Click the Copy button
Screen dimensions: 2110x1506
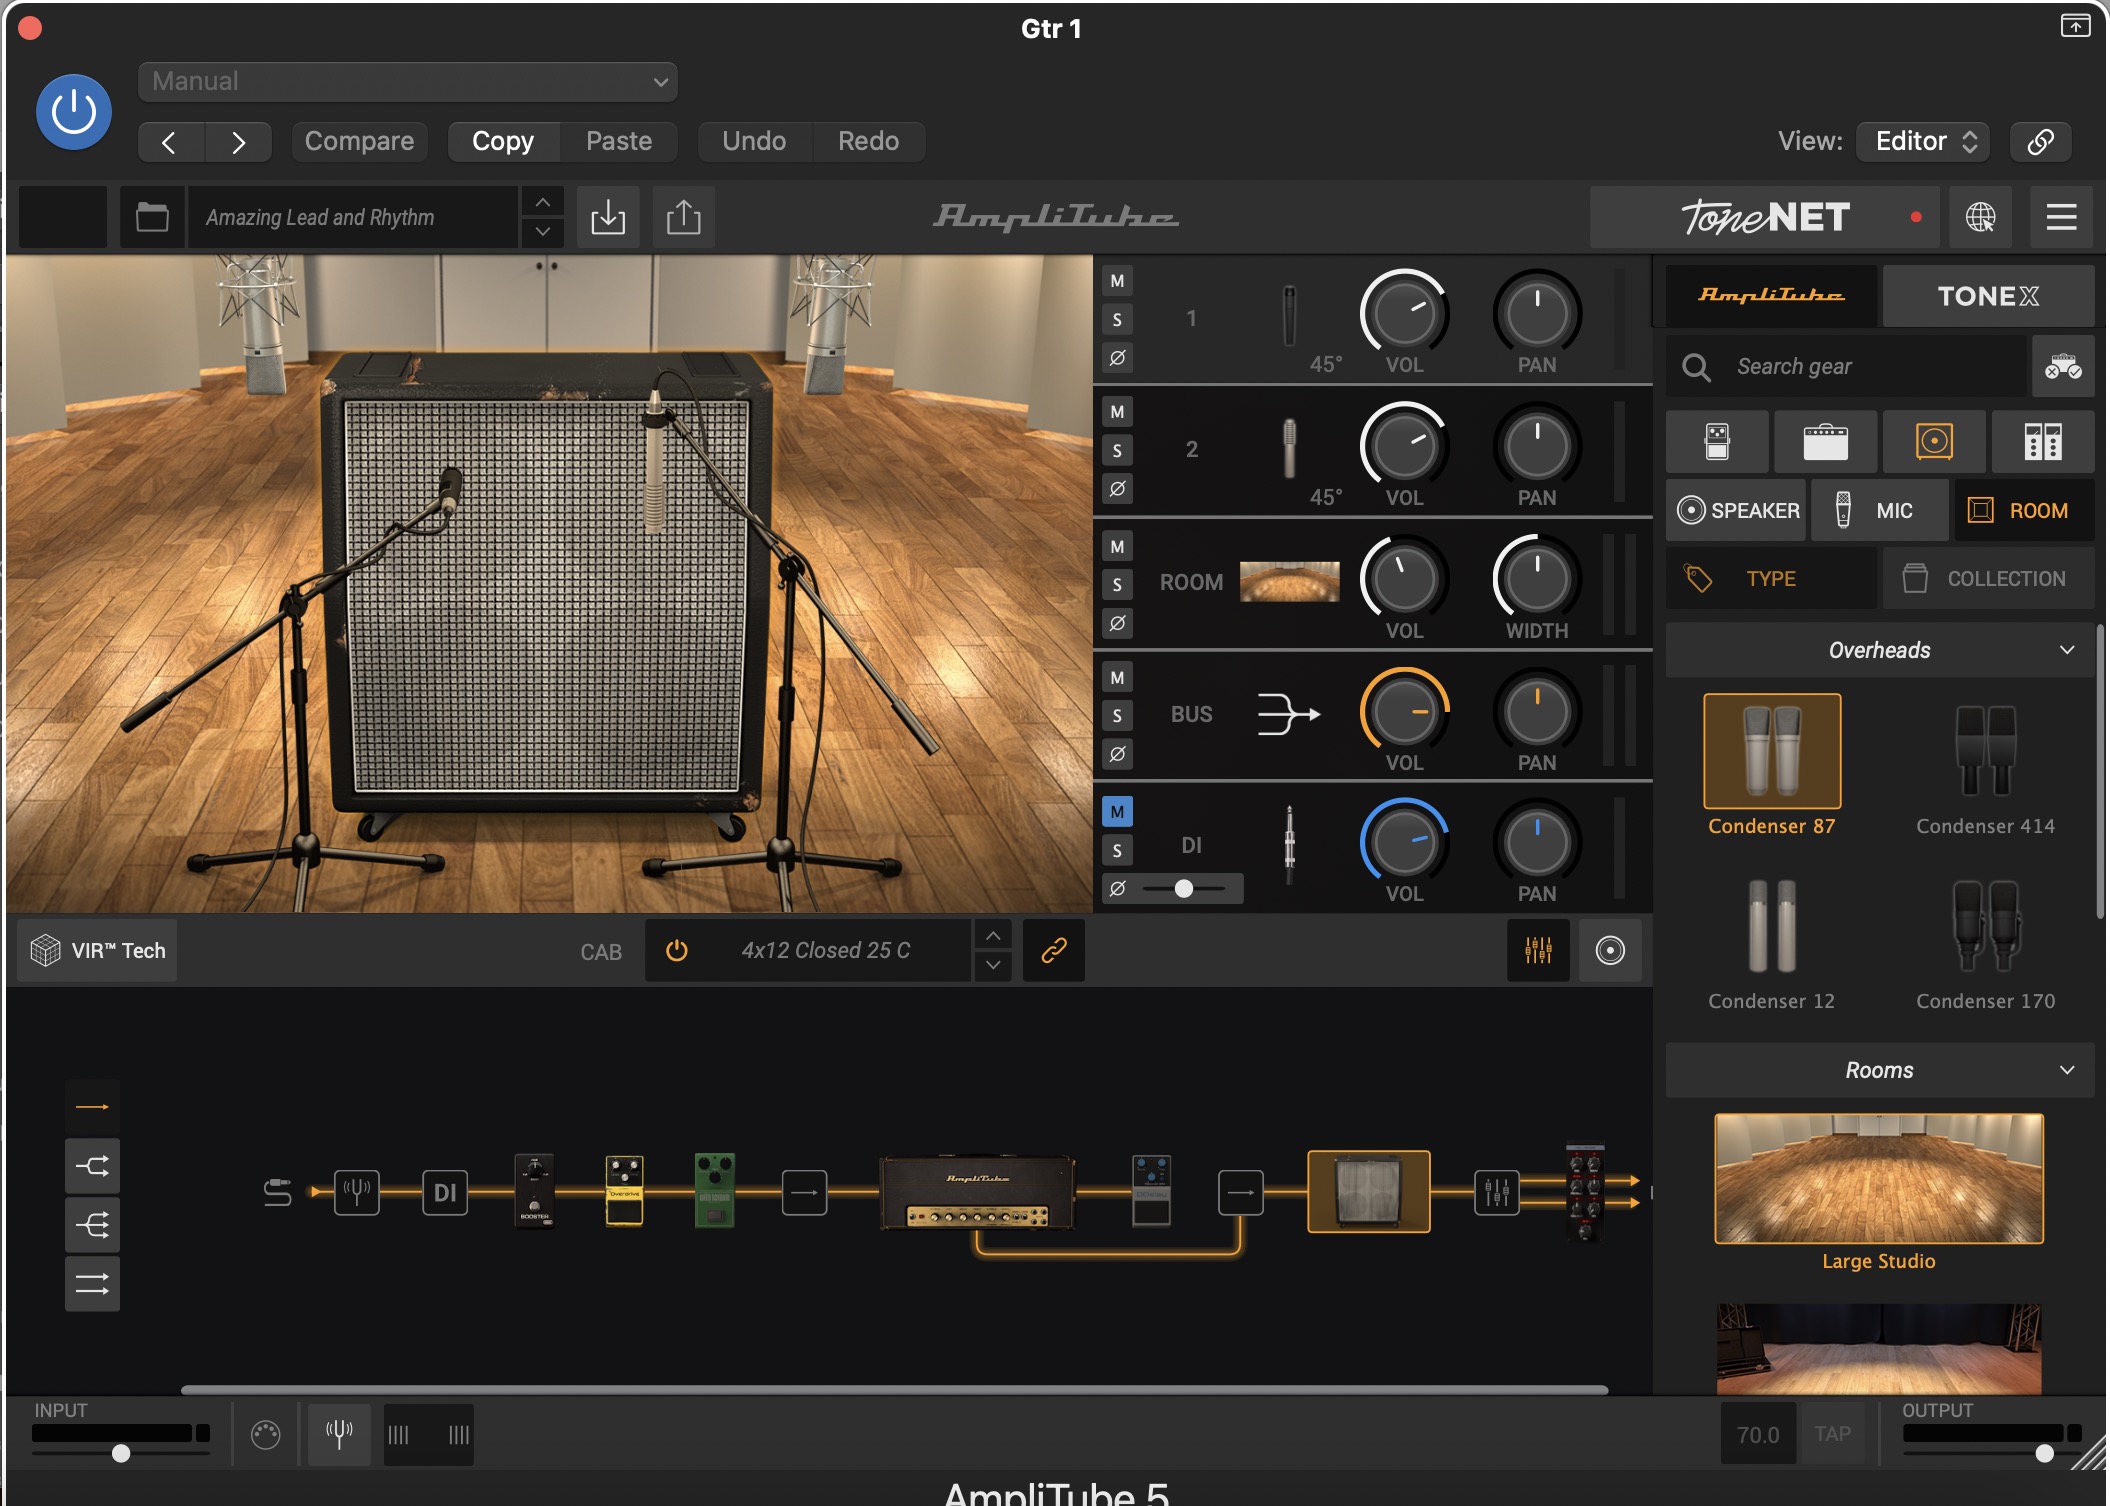[x=503, y=141]
